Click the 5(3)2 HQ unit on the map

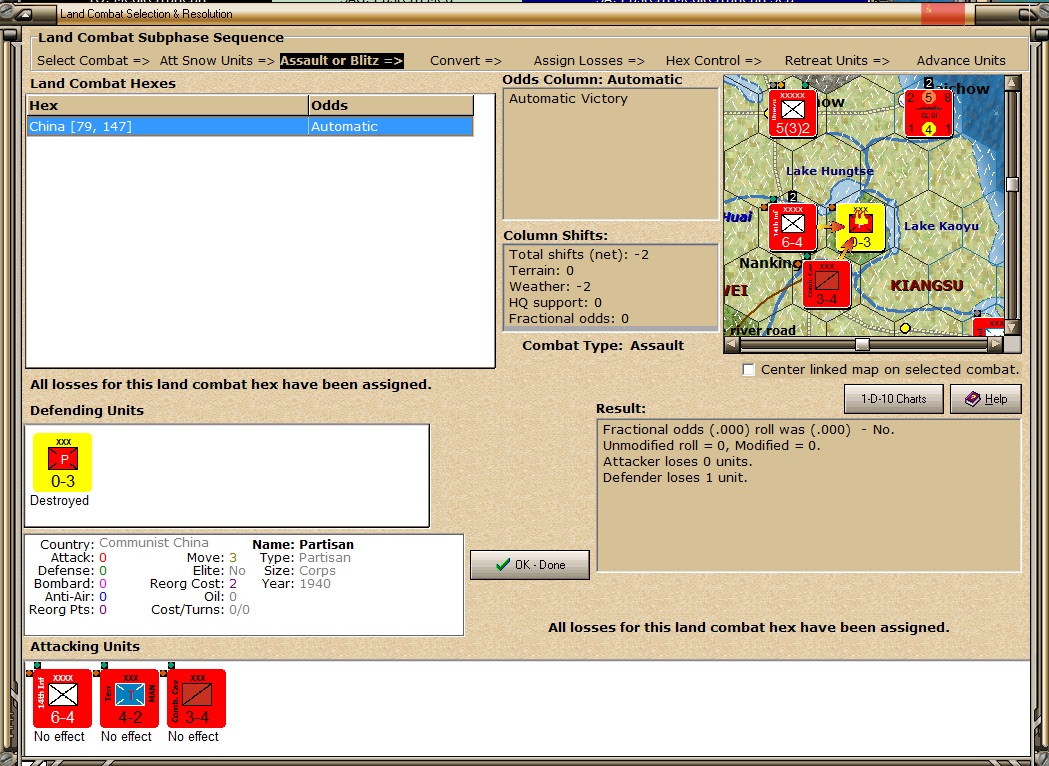pyautogui.click(x=792, y=113)
